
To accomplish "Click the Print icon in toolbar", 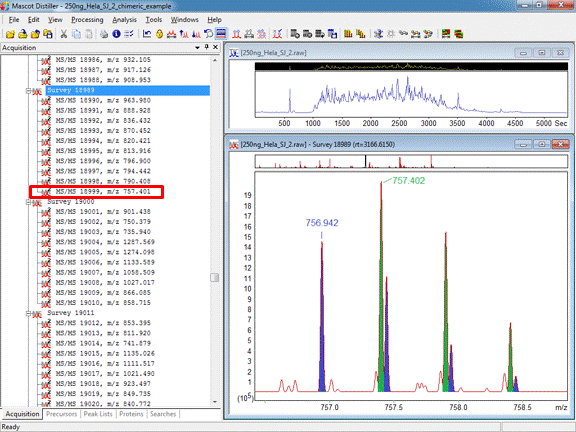I will pos(104,34).
